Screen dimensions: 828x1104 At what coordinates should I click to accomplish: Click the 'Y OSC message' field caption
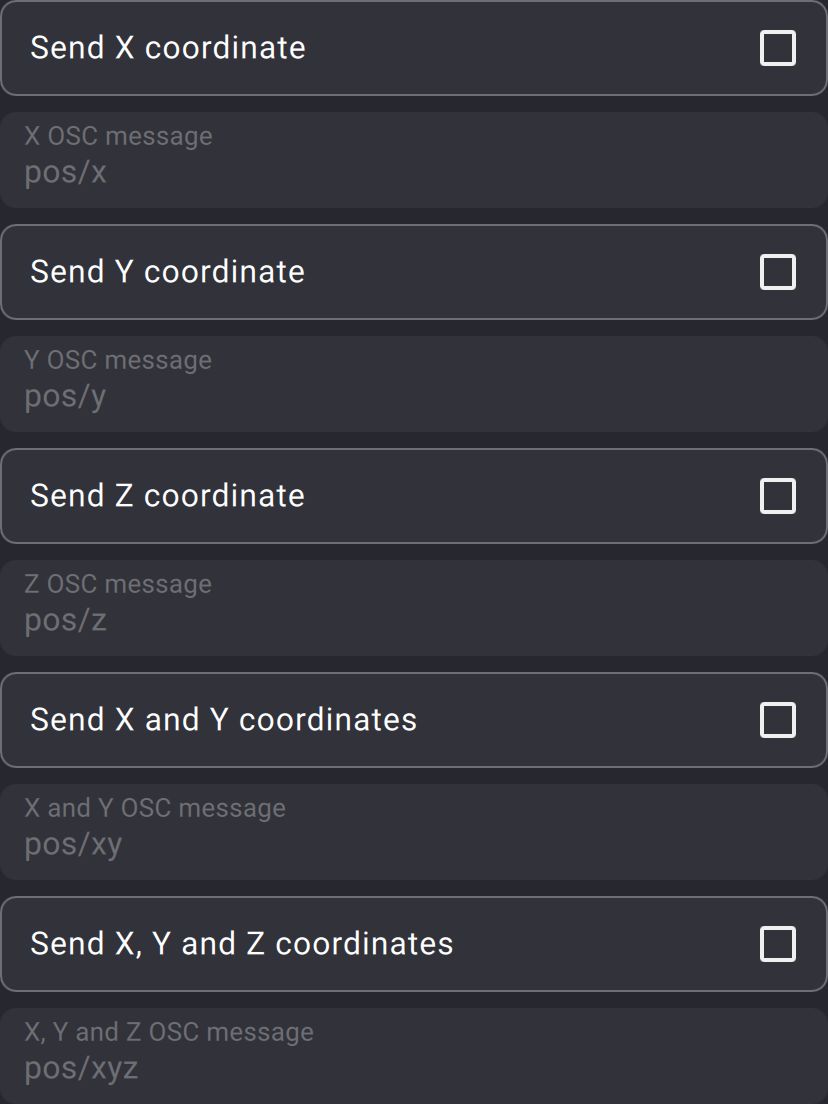click(x=119, y=360)
